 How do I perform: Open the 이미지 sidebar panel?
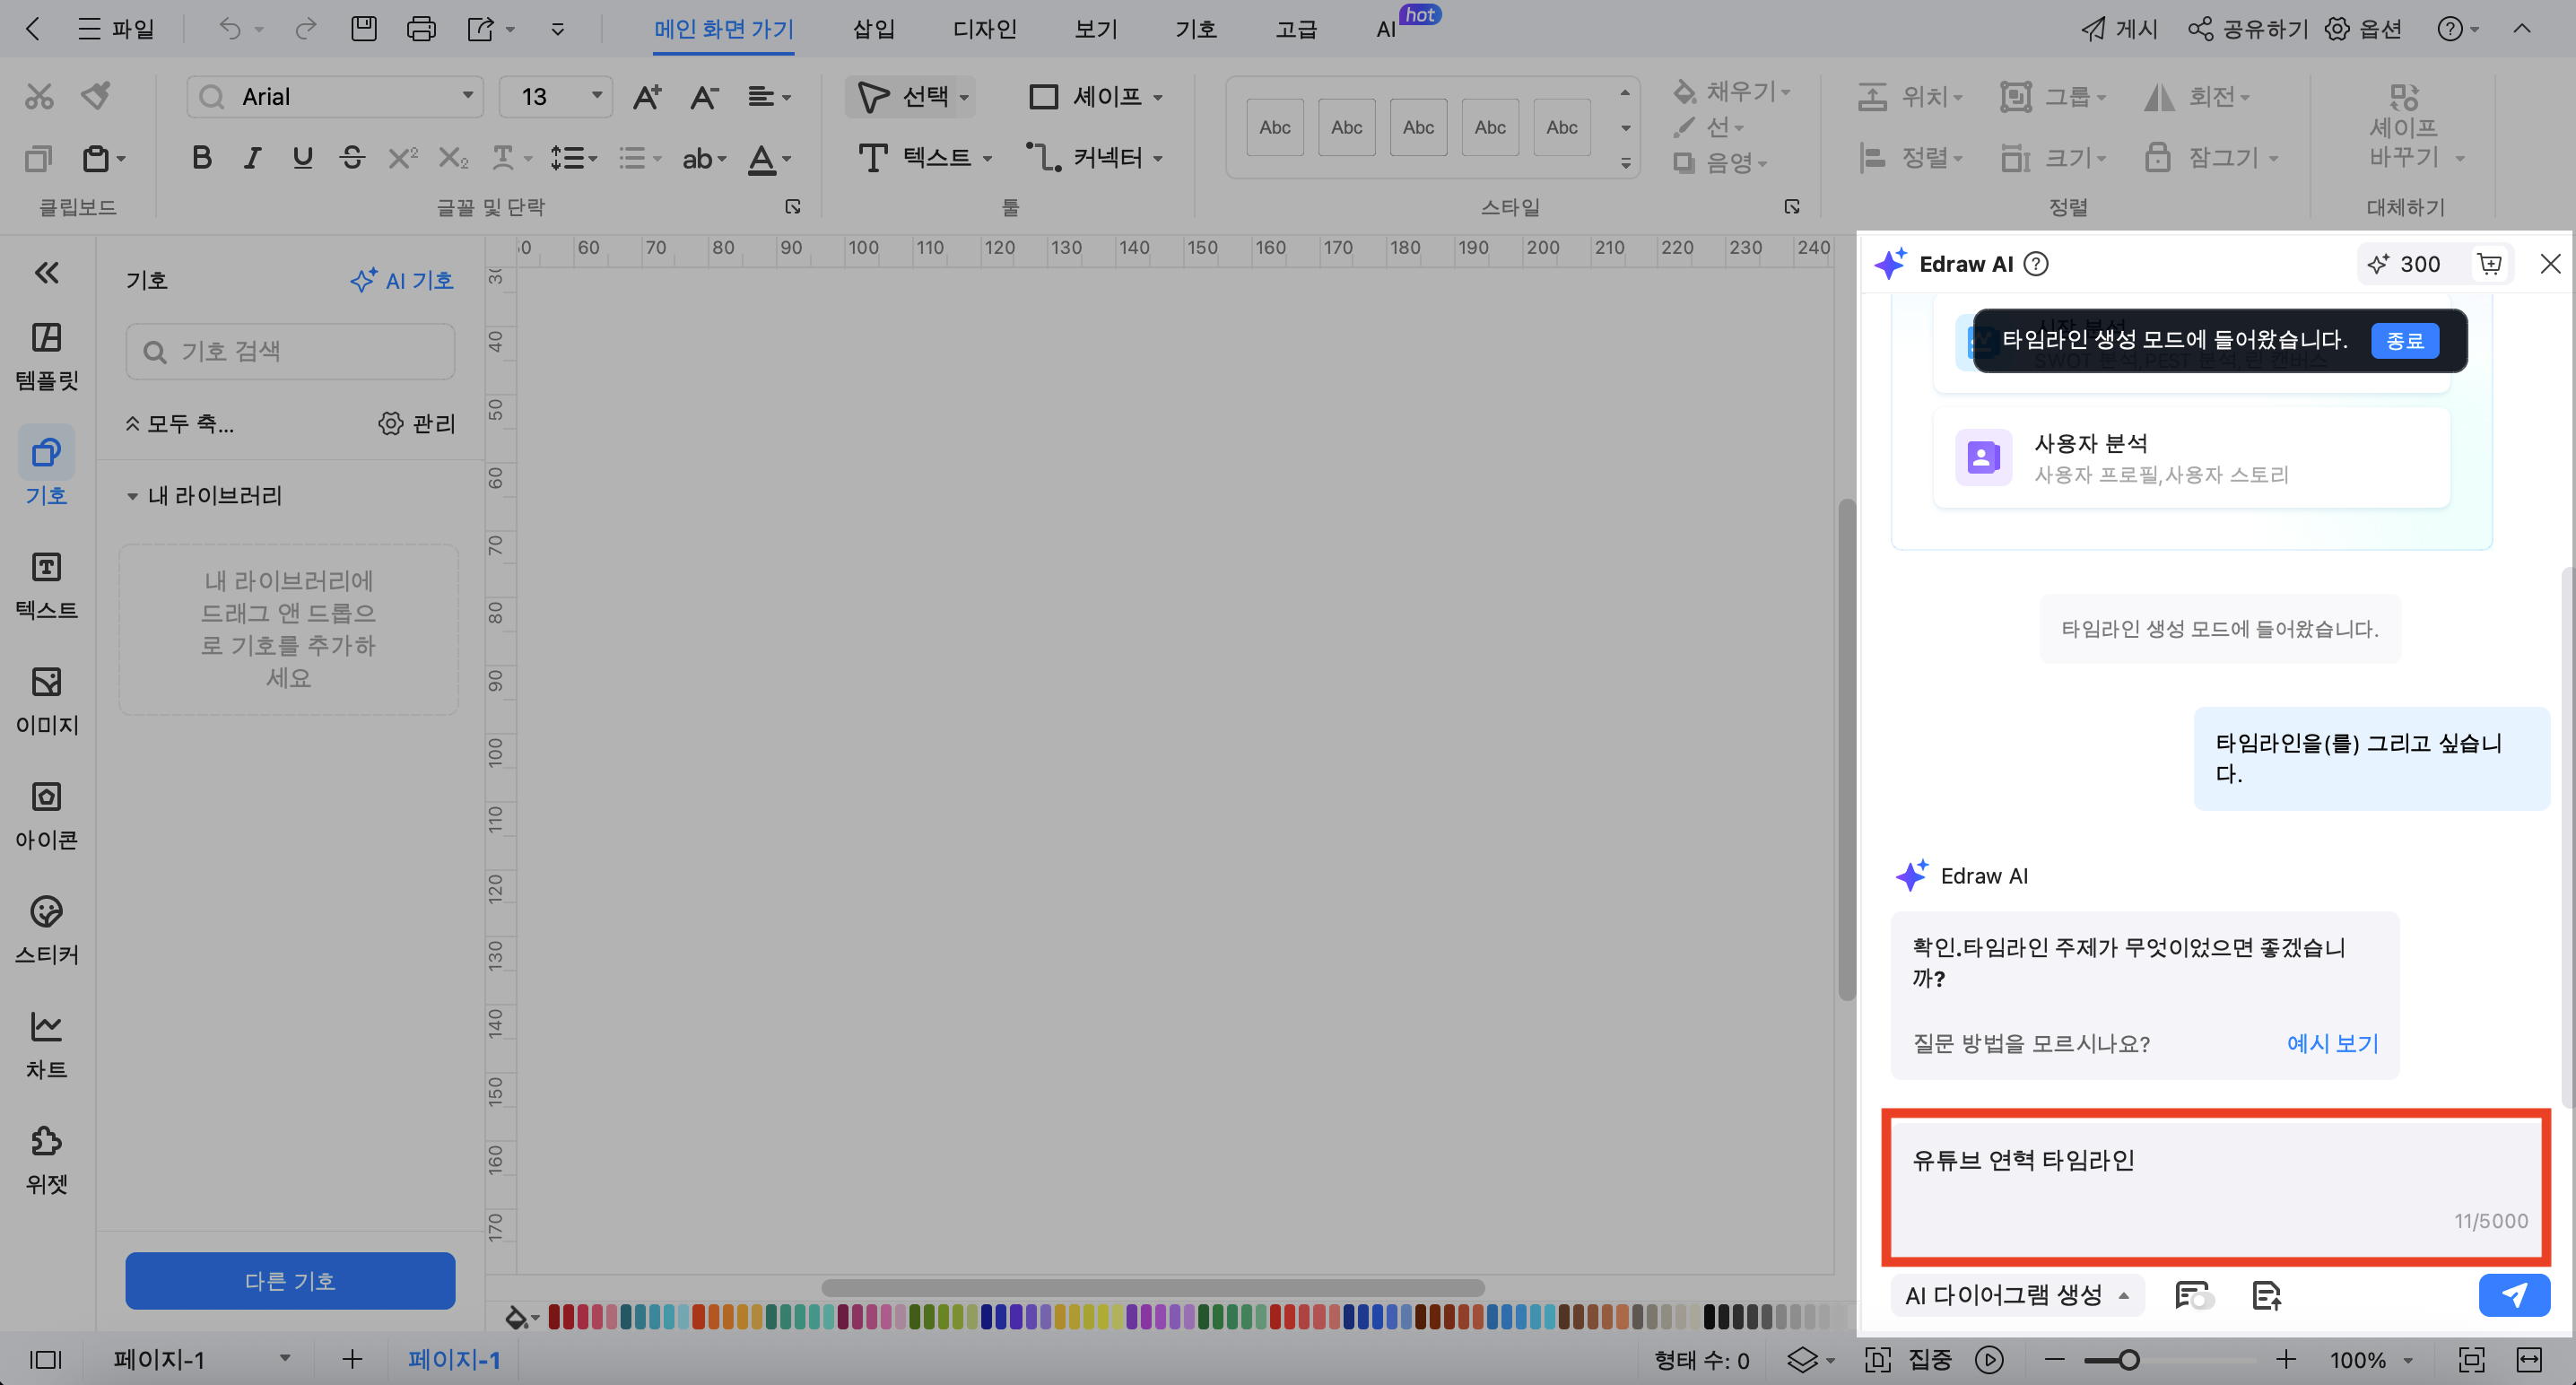46,701
